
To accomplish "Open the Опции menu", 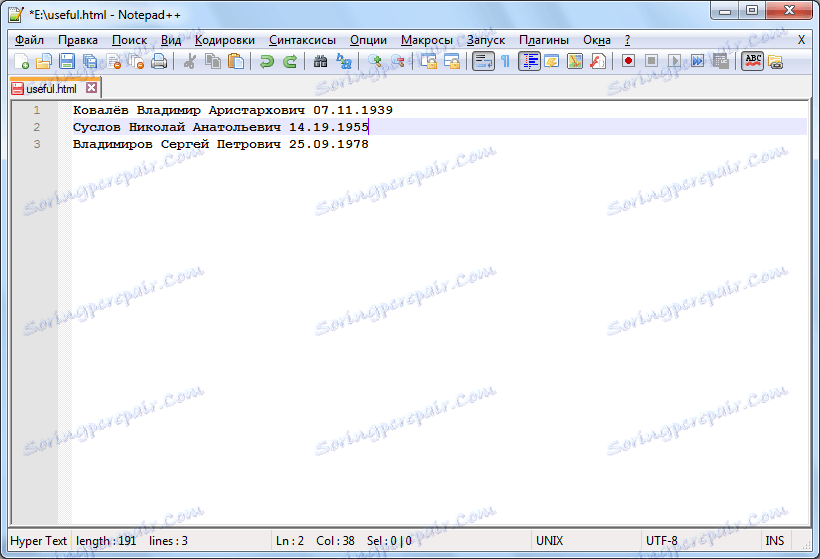I will point(368,40).
